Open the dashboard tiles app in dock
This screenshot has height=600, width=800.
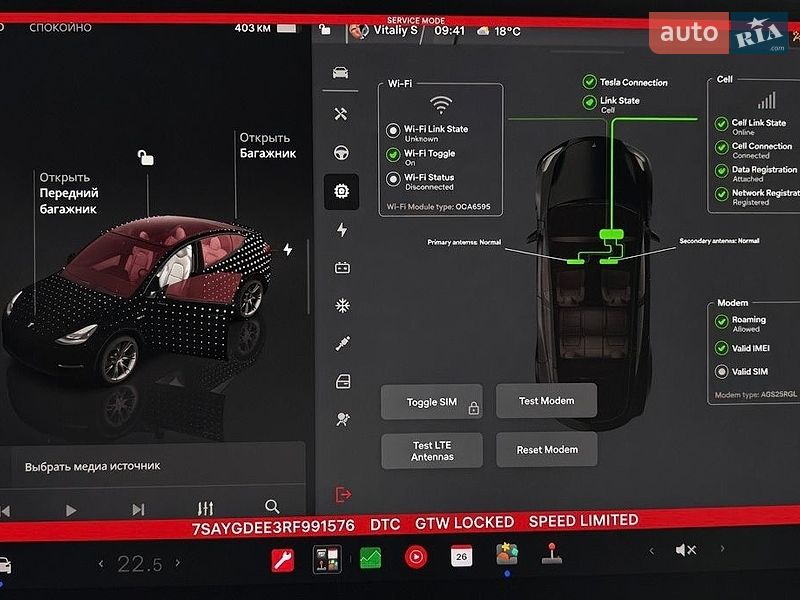click(327, 559)
